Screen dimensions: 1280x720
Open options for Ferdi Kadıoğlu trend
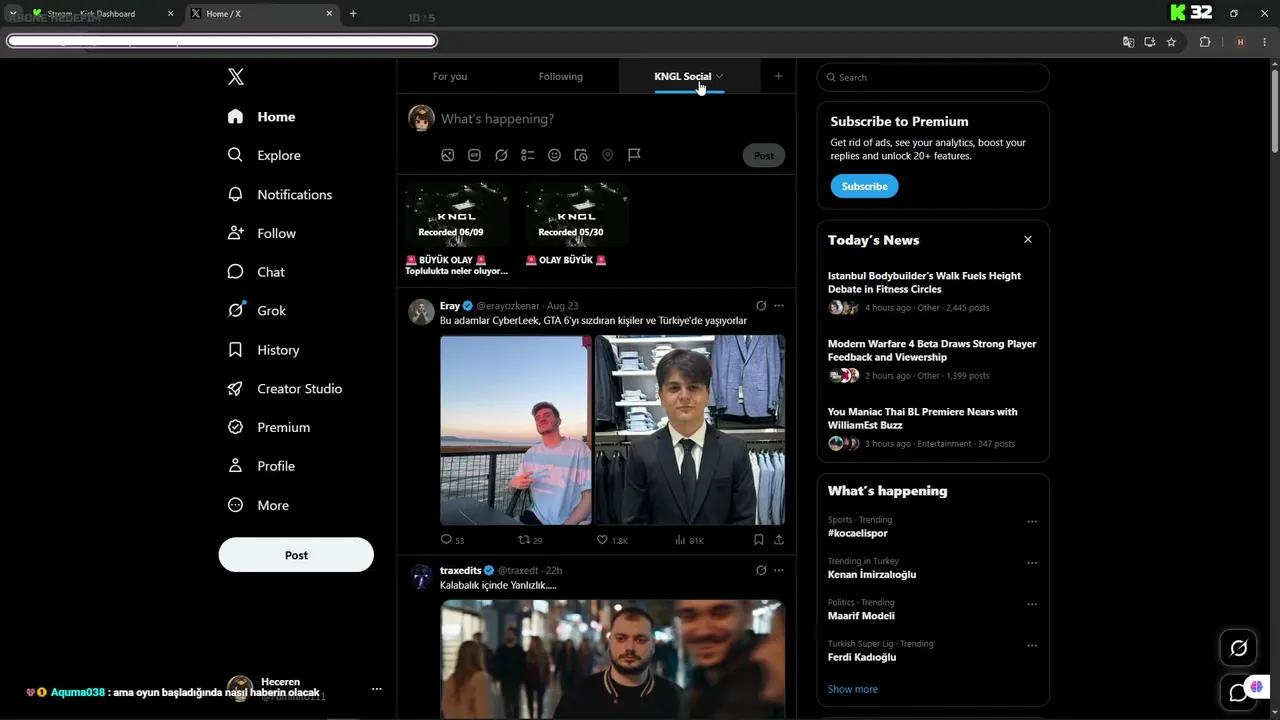[x=1032, y=645]
